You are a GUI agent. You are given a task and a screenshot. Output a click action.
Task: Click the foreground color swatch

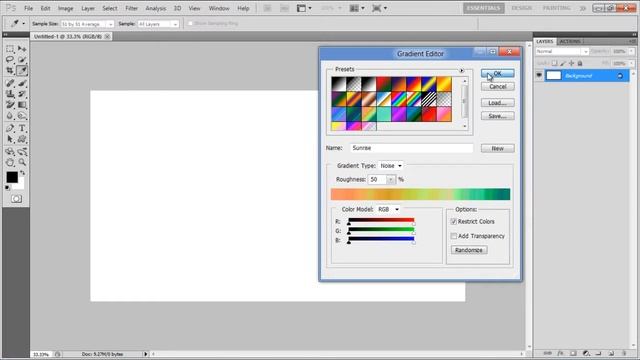coord(11,177)
